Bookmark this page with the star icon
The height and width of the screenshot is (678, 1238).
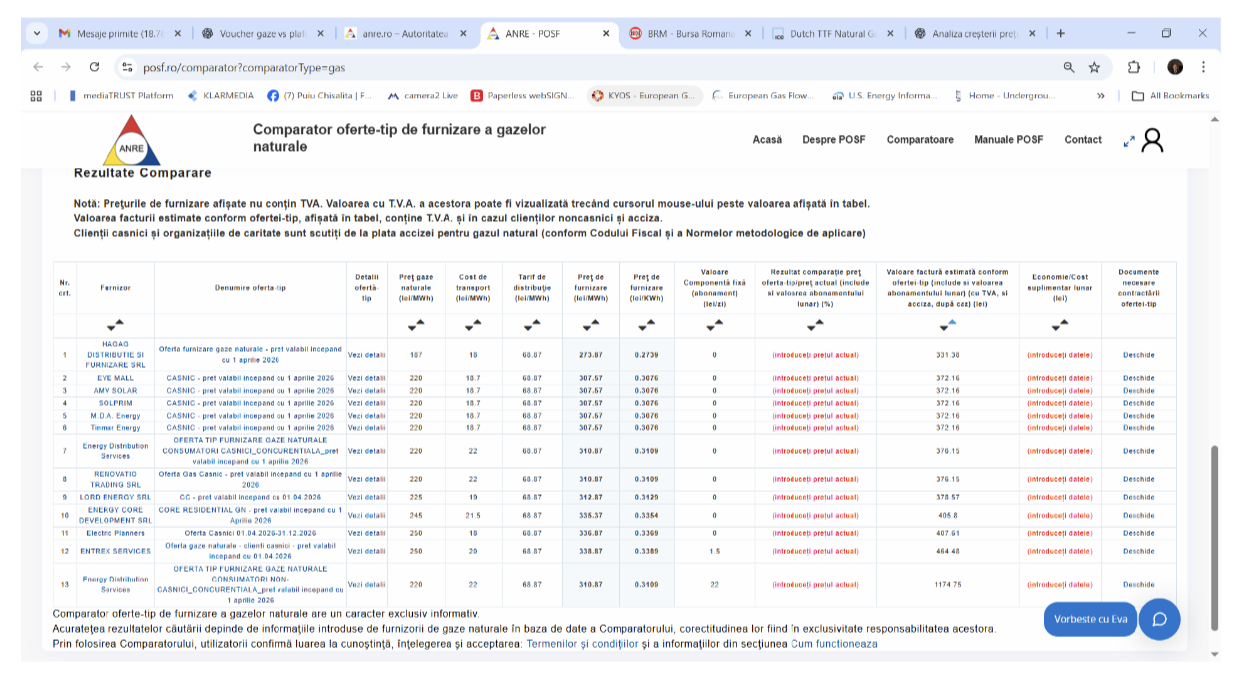click(x=1095, y=67)
